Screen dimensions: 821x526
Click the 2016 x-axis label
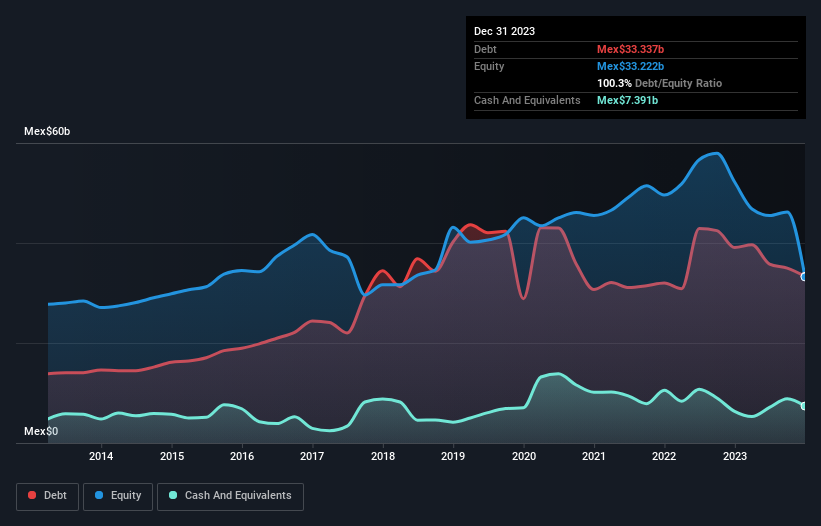click(242, 456)
